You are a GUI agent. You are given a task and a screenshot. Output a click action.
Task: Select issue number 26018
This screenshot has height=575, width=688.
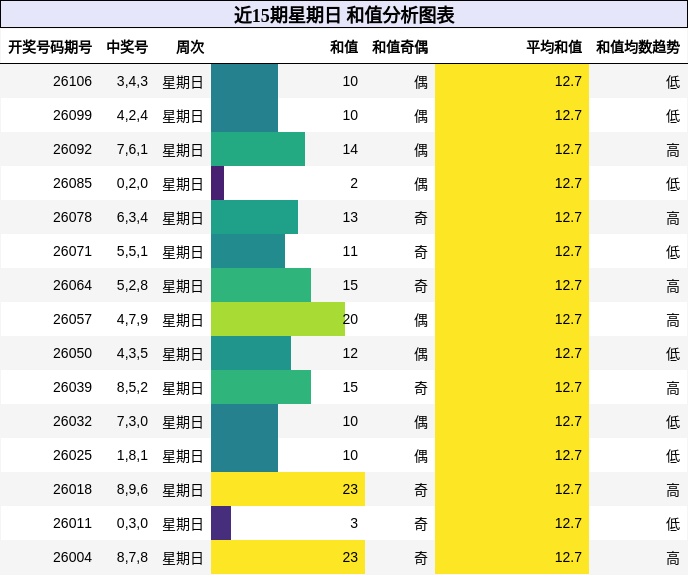72,489
